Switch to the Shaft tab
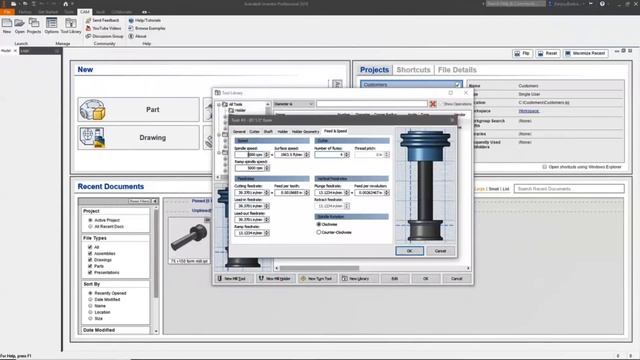The height and width of the screenshot is (360, 640). coord(268,131)
